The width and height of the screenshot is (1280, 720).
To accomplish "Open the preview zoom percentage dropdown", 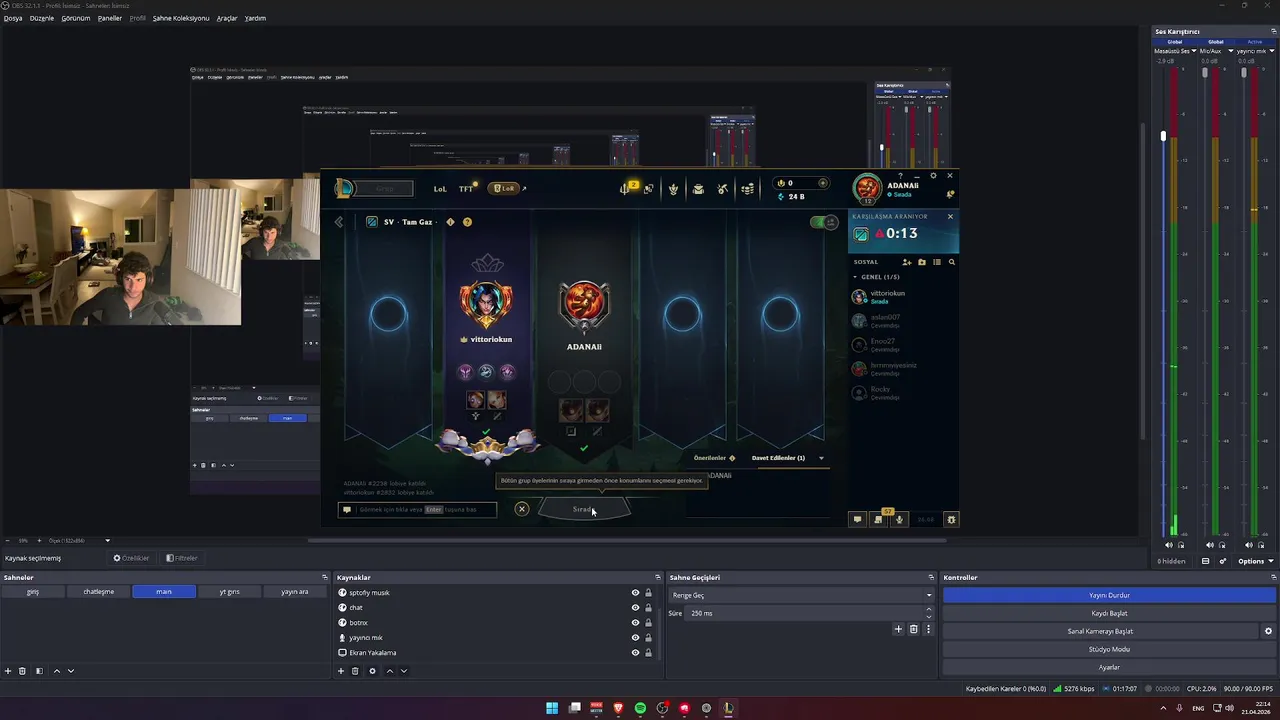I will point(107,541).
